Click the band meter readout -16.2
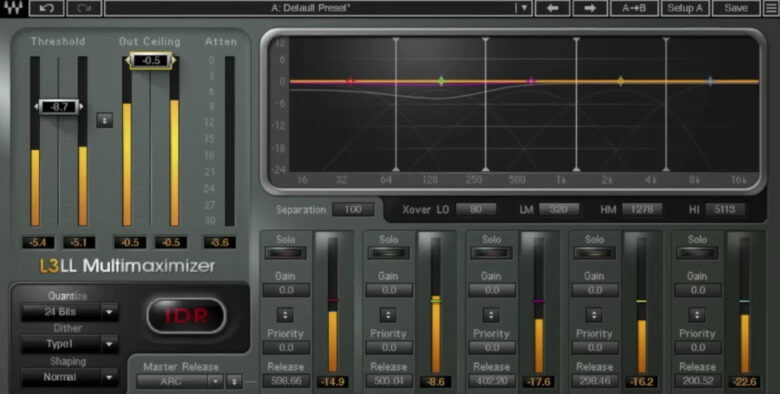 (x=642, y=382)
